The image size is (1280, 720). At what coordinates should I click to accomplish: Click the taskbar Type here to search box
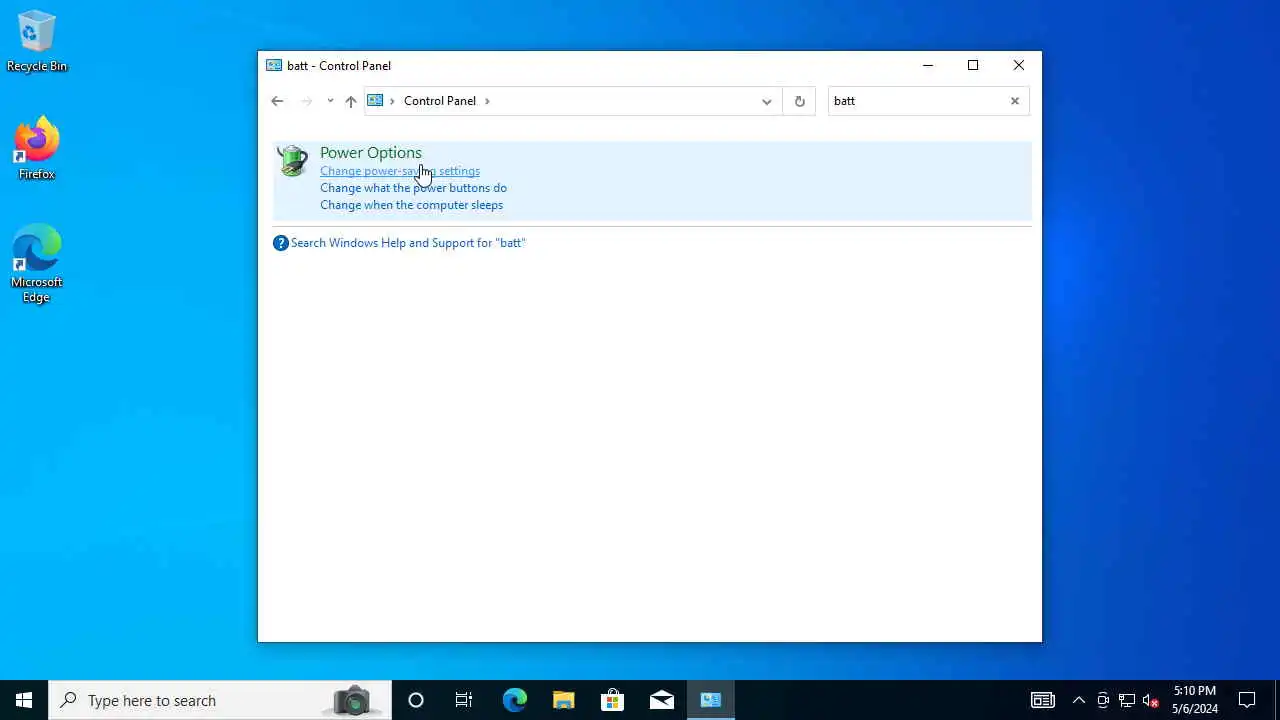[x=220, y=700]
